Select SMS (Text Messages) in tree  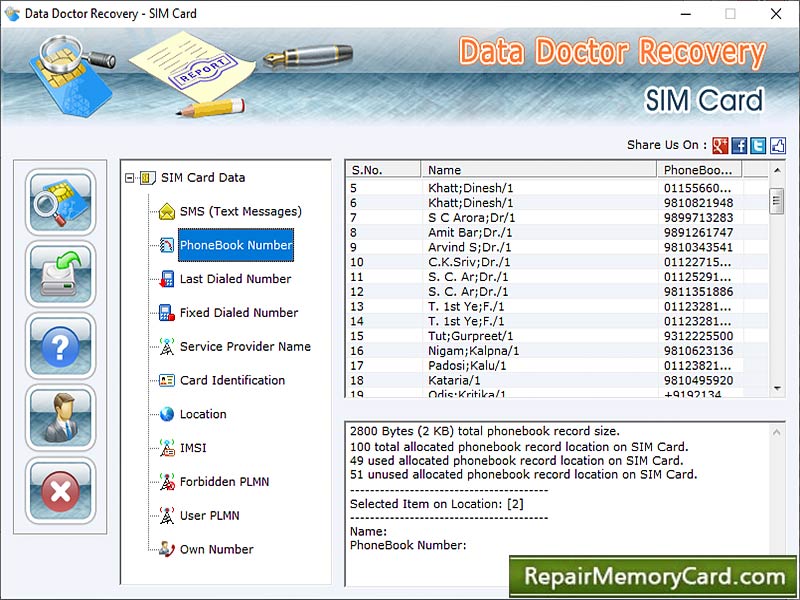240,211
